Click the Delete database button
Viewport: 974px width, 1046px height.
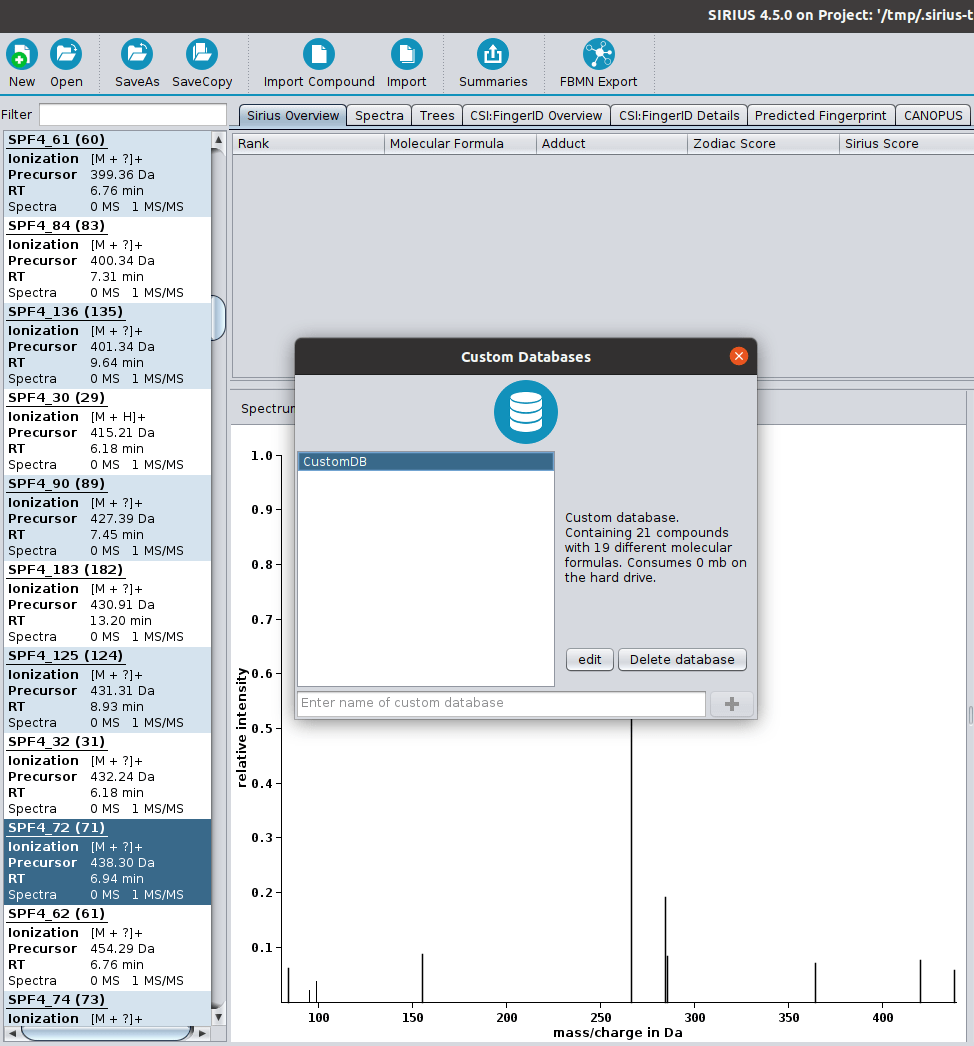pyautogui.click(x=682, y=660)
